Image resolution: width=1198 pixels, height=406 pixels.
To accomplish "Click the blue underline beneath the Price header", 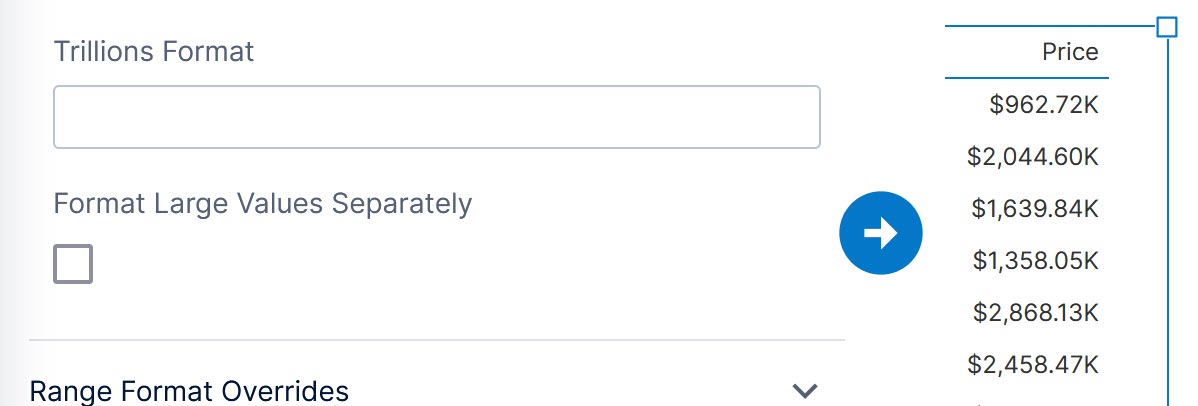I will (1027, 77).
